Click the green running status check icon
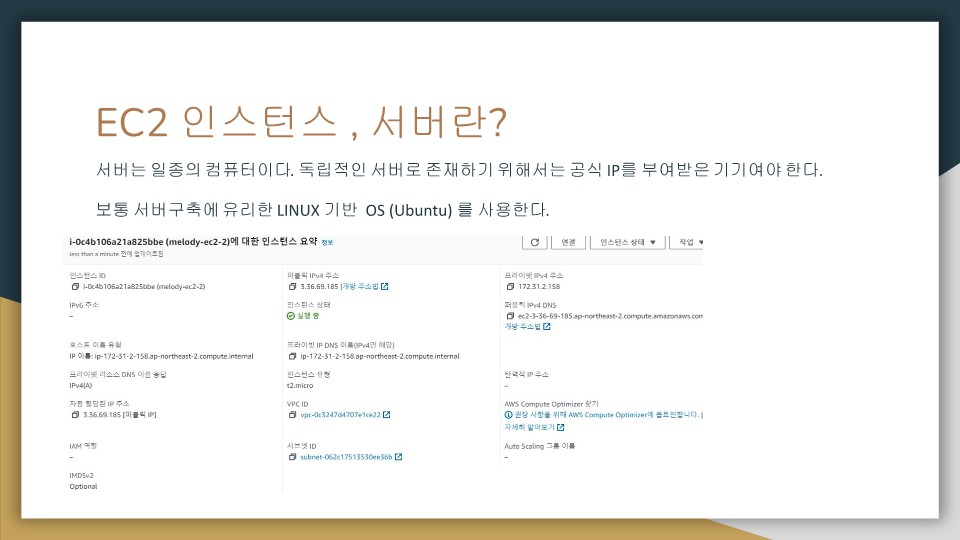 point(291,316)
